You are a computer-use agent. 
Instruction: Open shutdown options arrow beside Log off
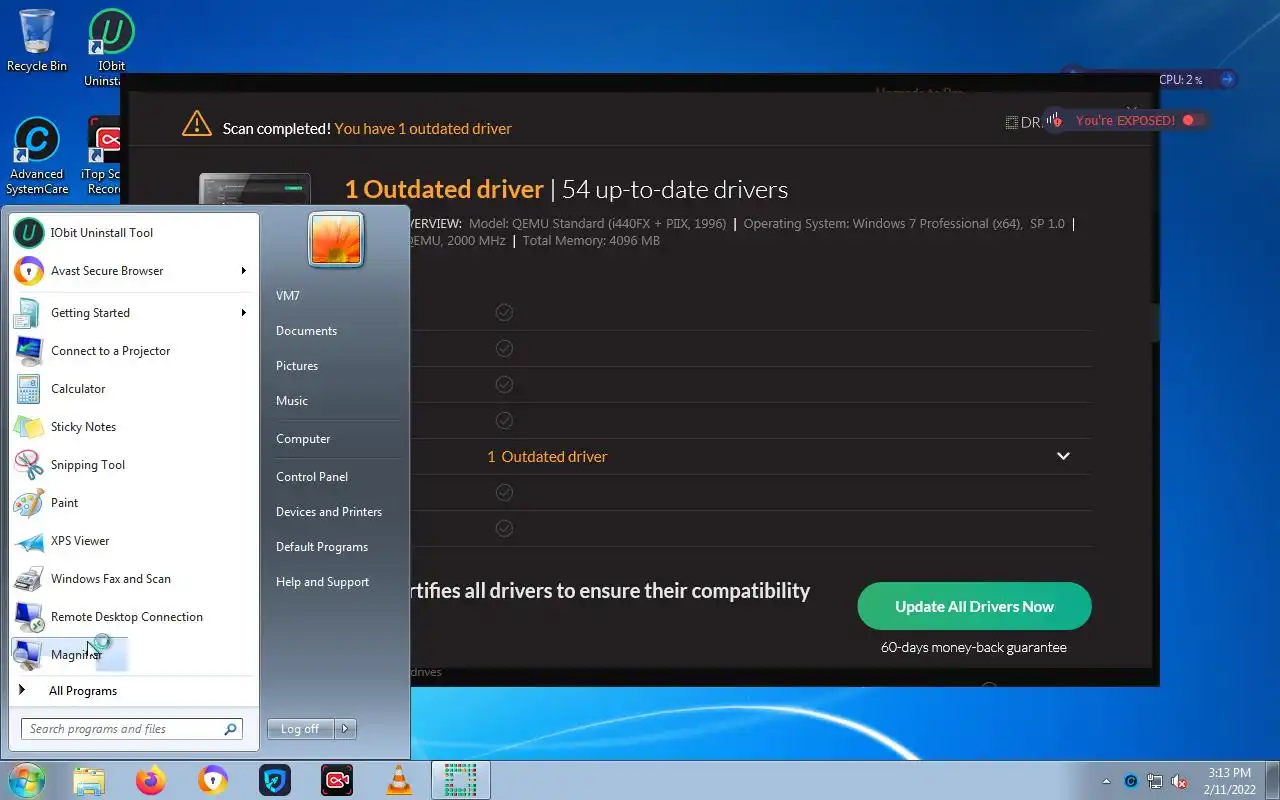pos(345,729)
